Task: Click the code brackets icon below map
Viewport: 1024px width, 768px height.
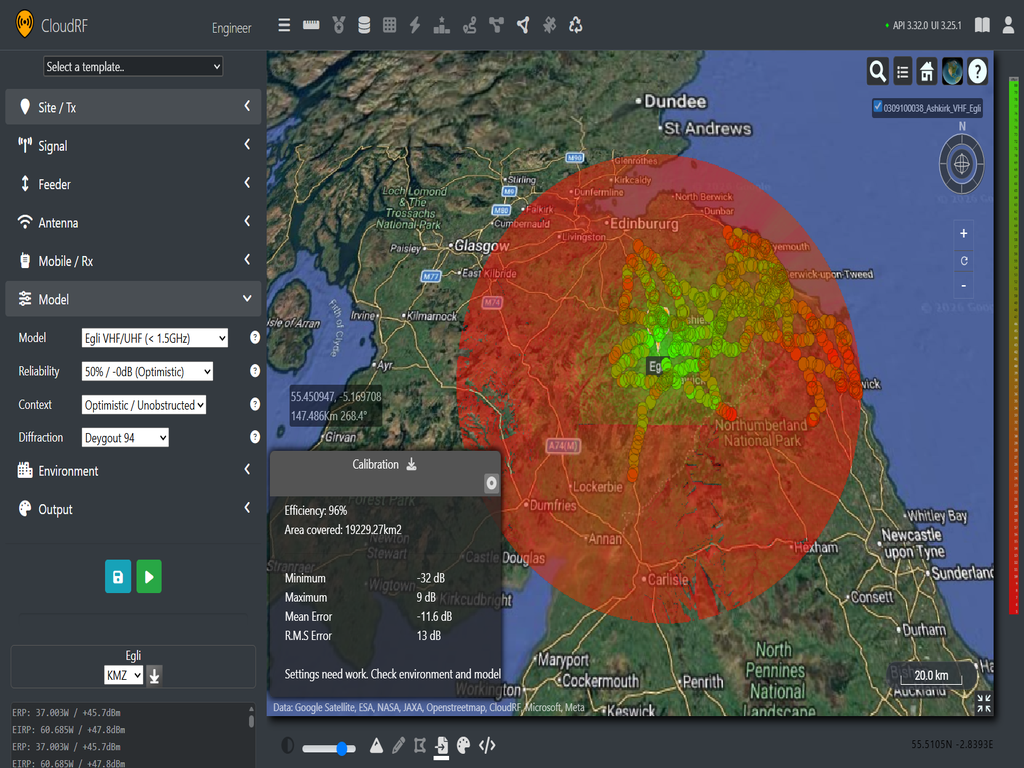Action: (487, 745)
